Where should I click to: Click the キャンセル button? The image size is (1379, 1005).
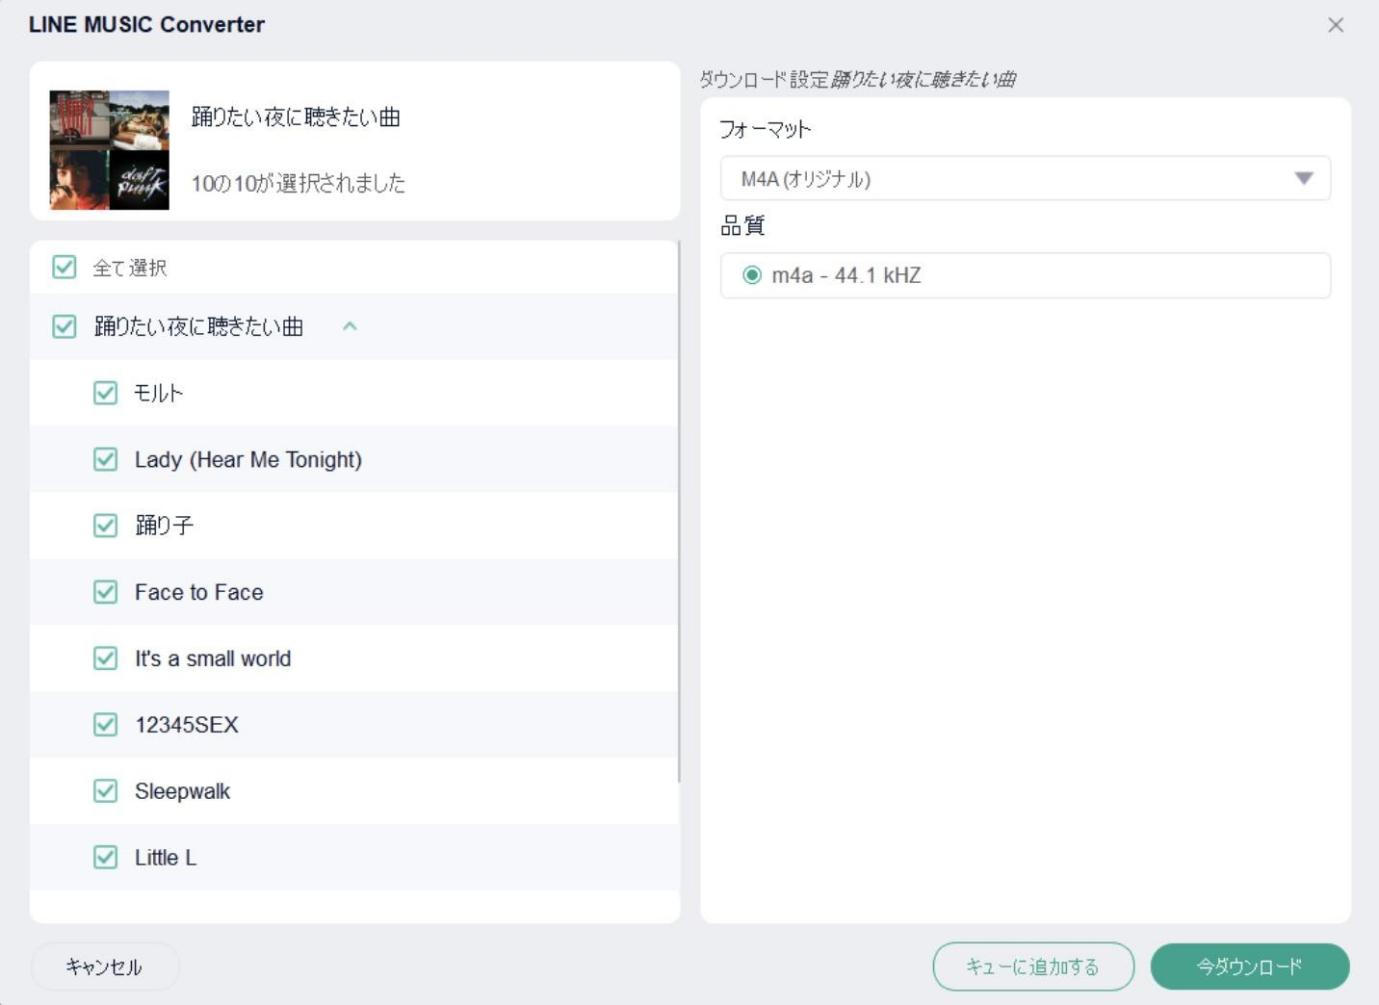[104, 967]
